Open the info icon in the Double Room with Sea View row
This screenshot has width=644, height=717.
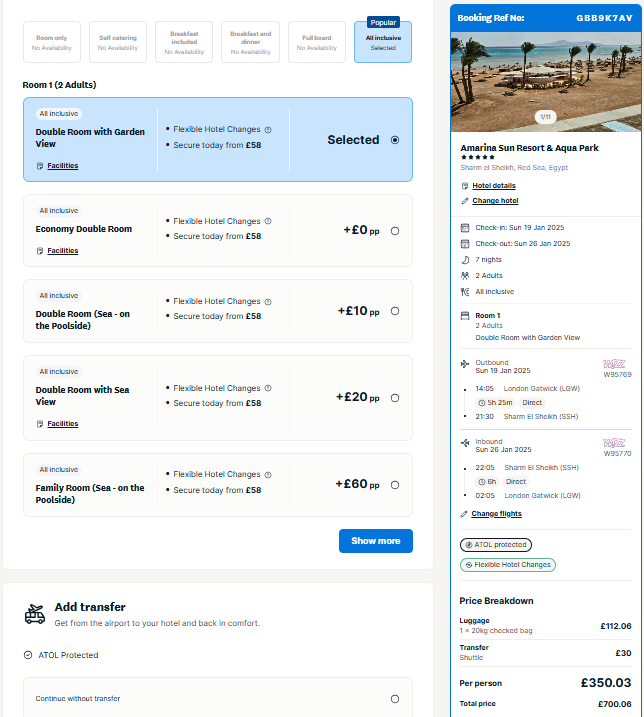268,388
